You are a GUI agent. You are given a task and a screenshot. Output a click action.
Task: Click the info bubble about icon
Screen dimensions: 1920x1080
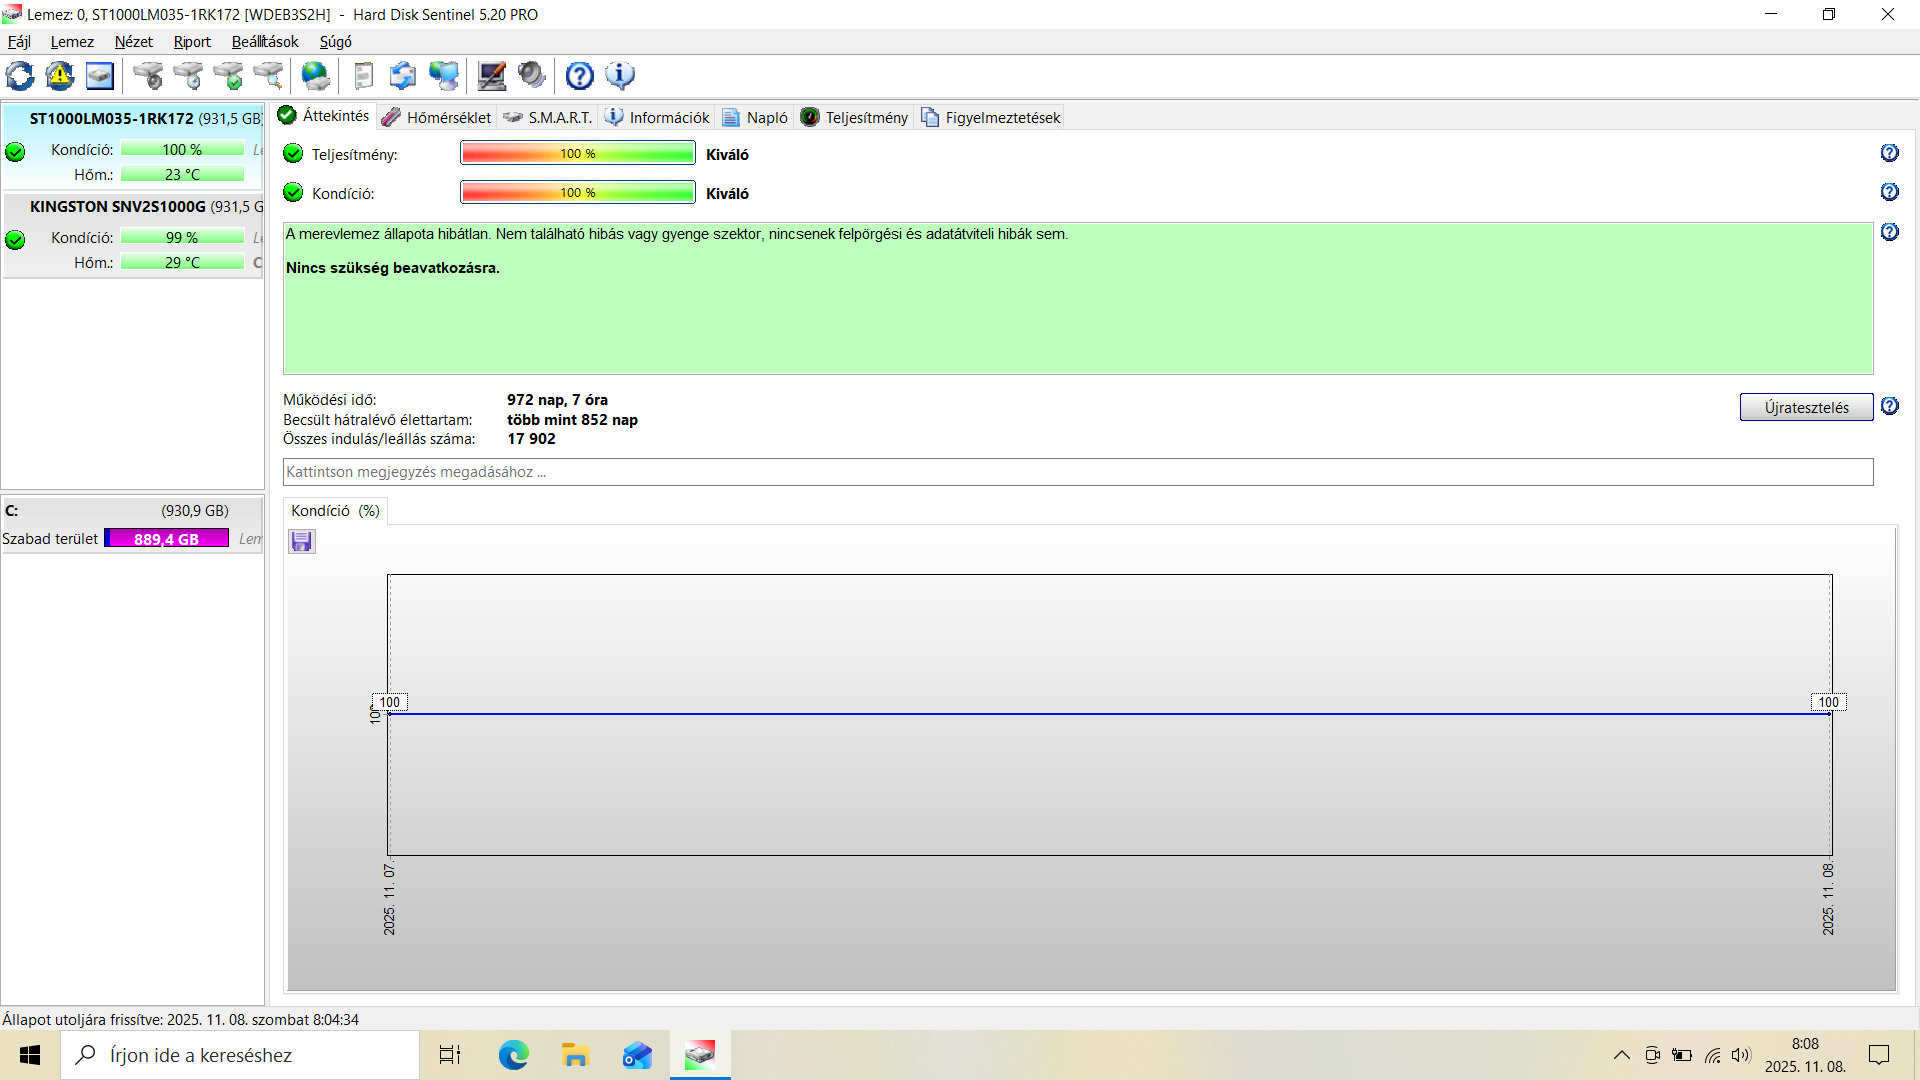tap(620, 76)
